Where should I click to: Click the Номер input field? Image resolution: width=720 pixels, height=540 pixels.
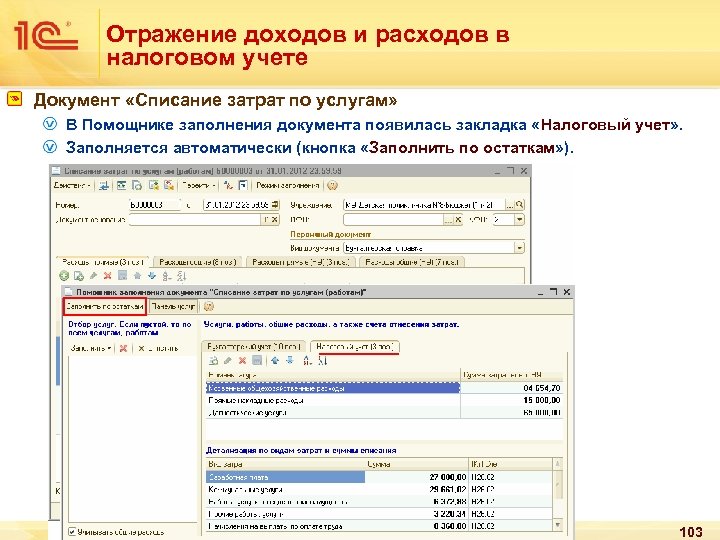[x=155, y=205]
